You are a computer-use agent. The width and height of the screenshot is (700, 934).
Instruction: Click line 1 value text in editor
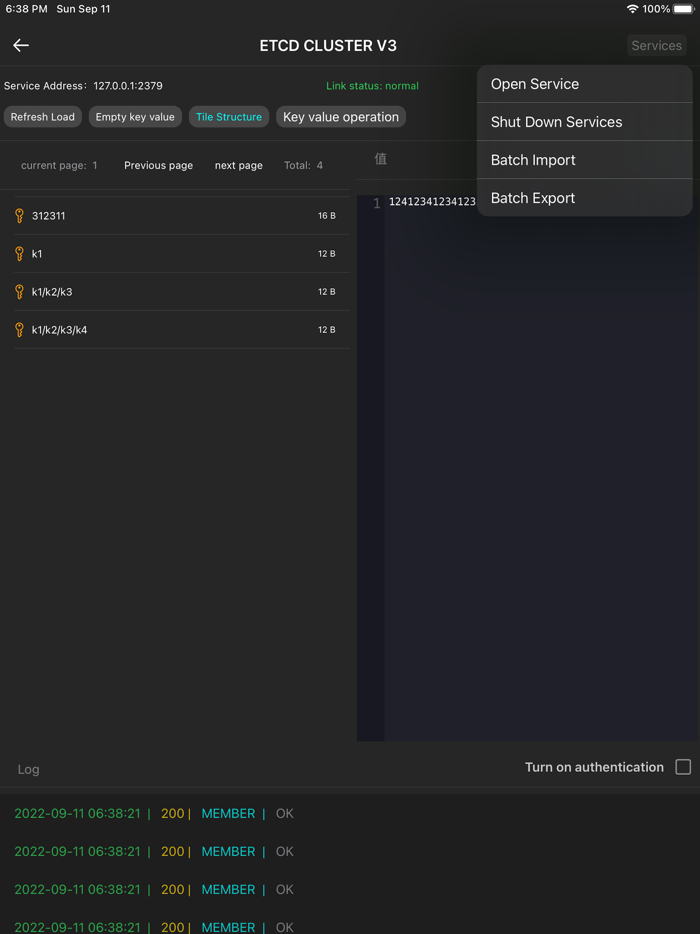coord(433,201)
